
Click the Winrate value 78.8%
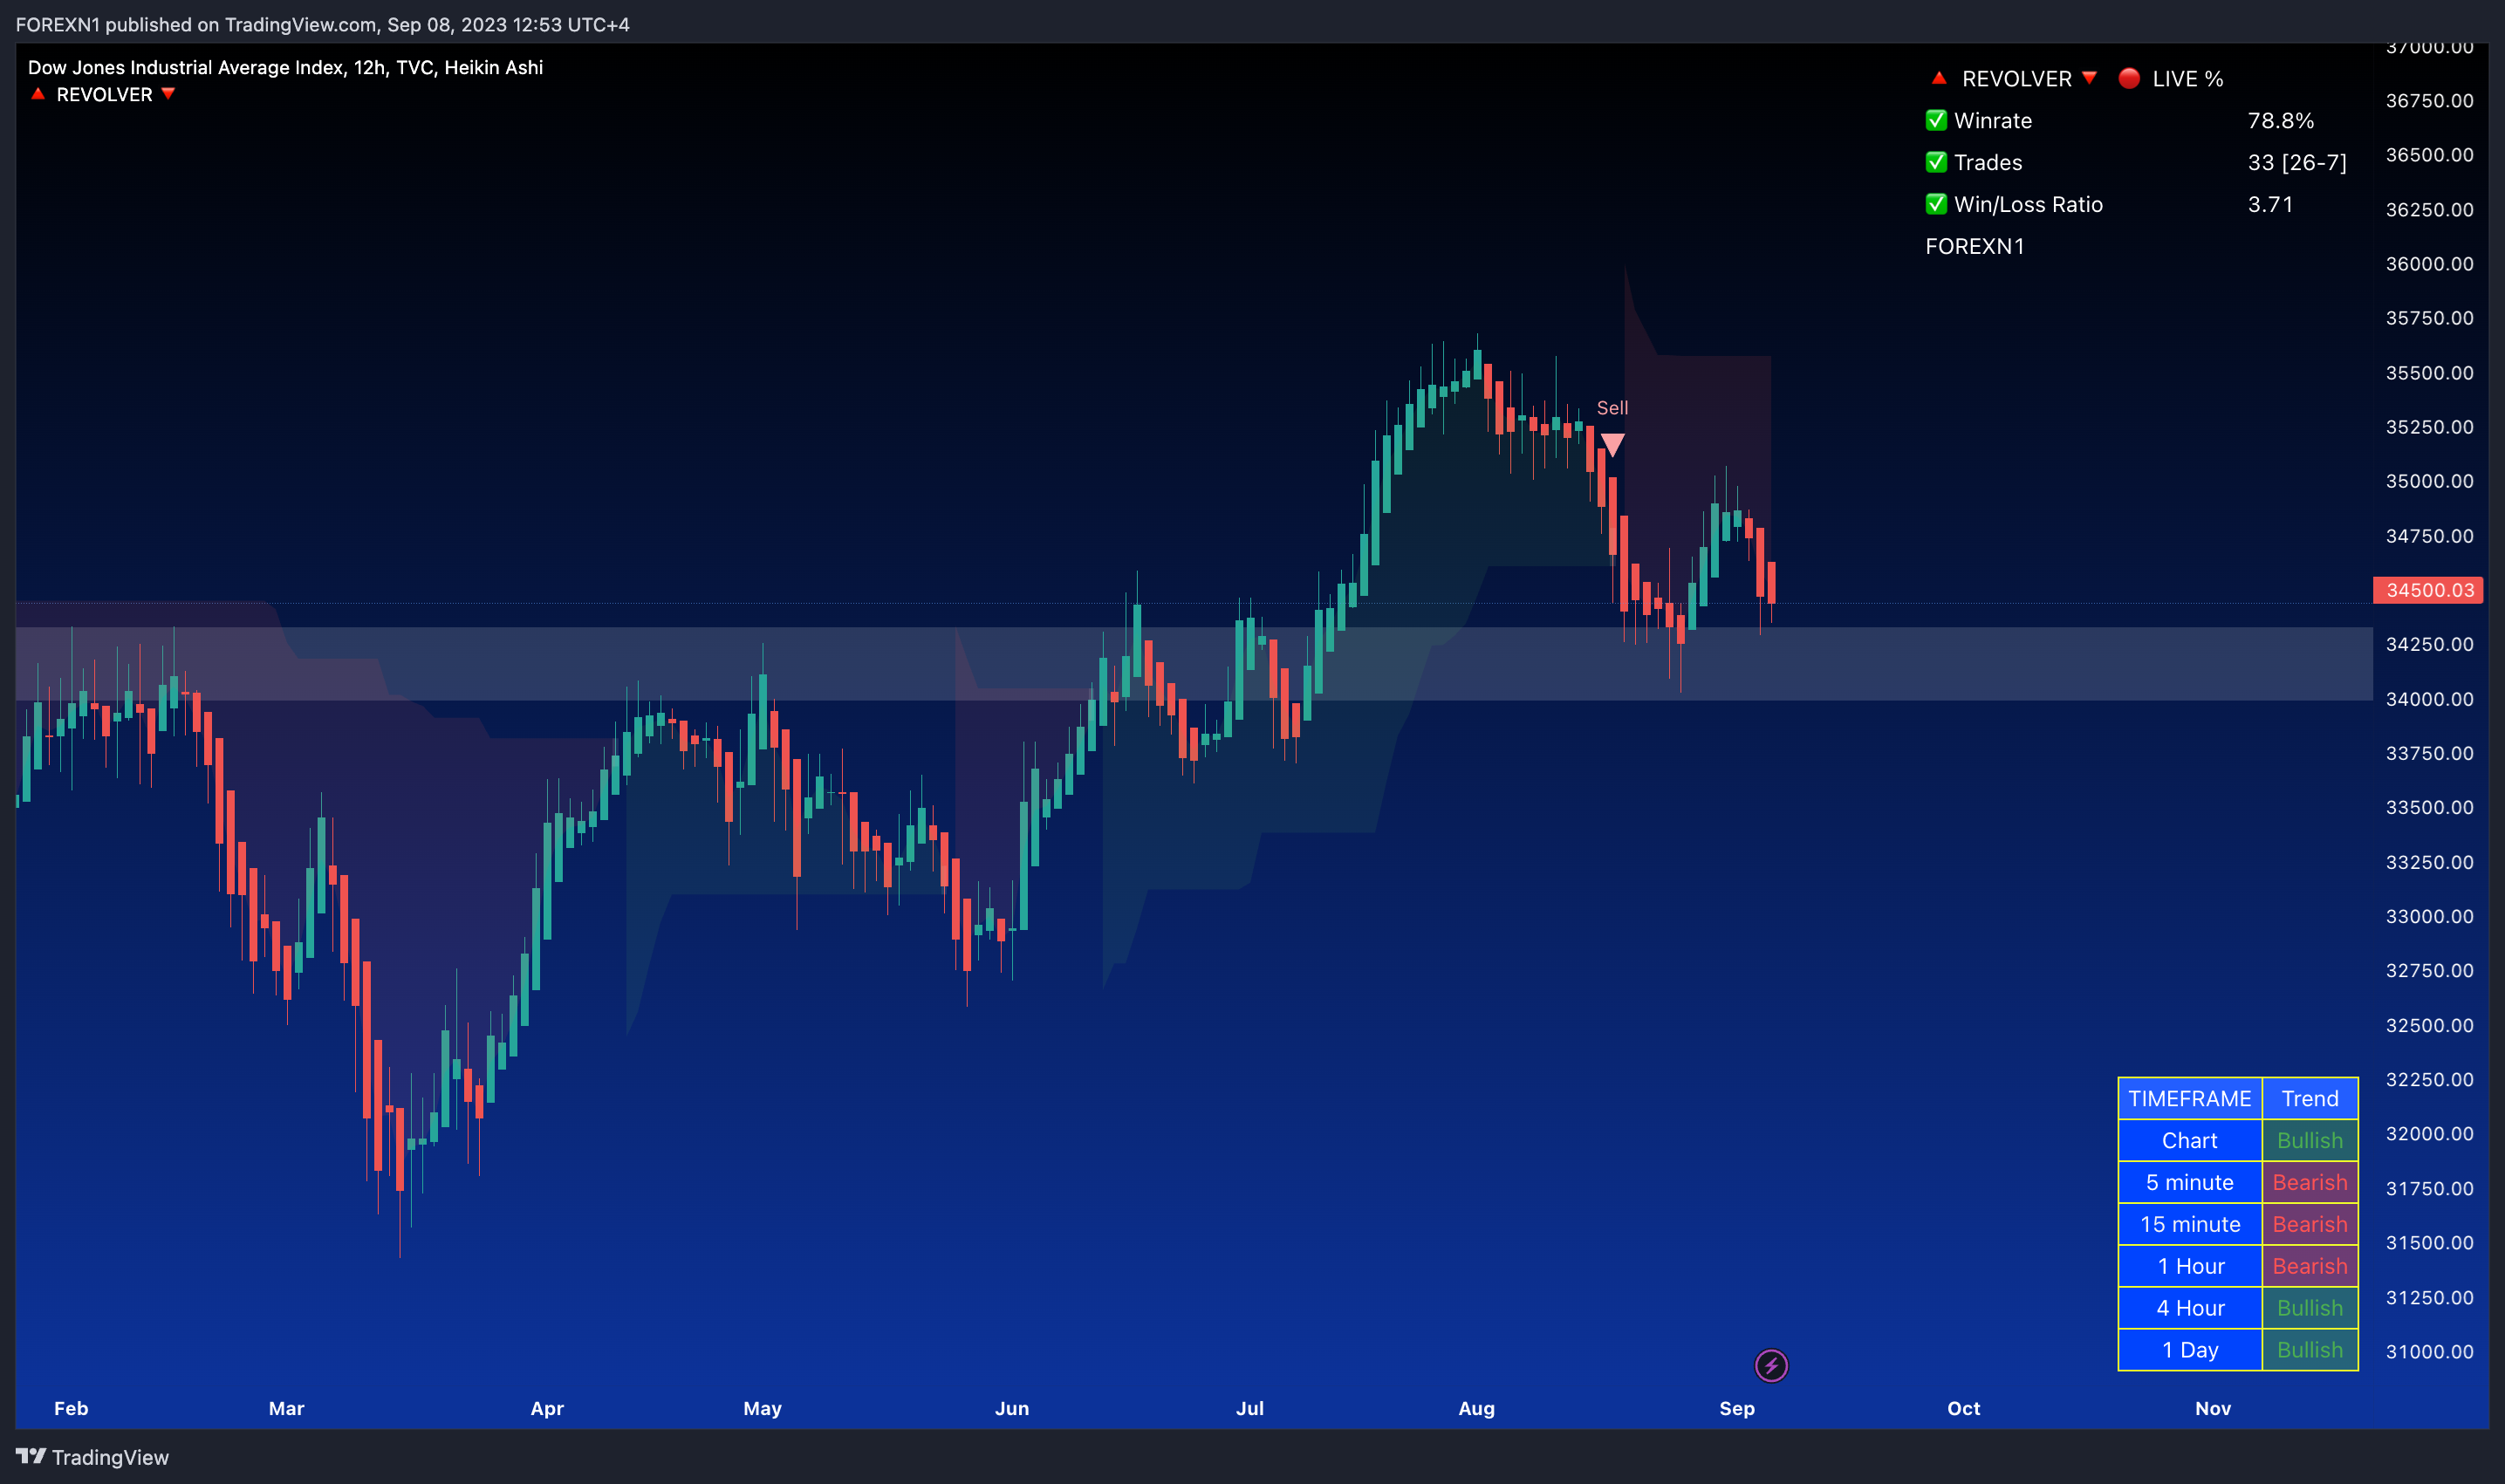2280,120
